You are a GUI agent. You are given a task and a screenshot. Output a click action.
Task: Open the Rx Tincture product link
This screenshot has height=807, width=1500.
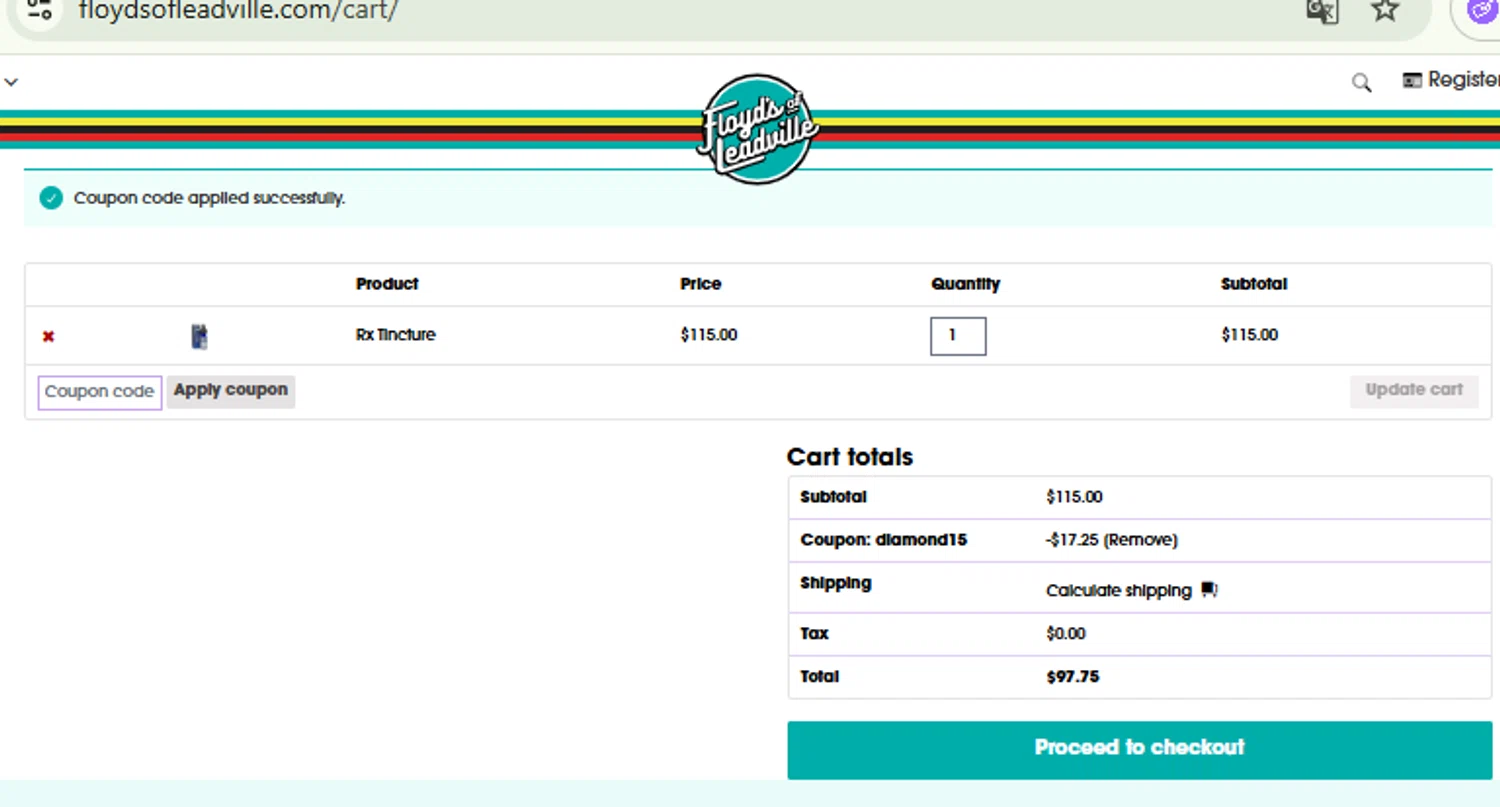pyautogui.click(x=396, y=335)
